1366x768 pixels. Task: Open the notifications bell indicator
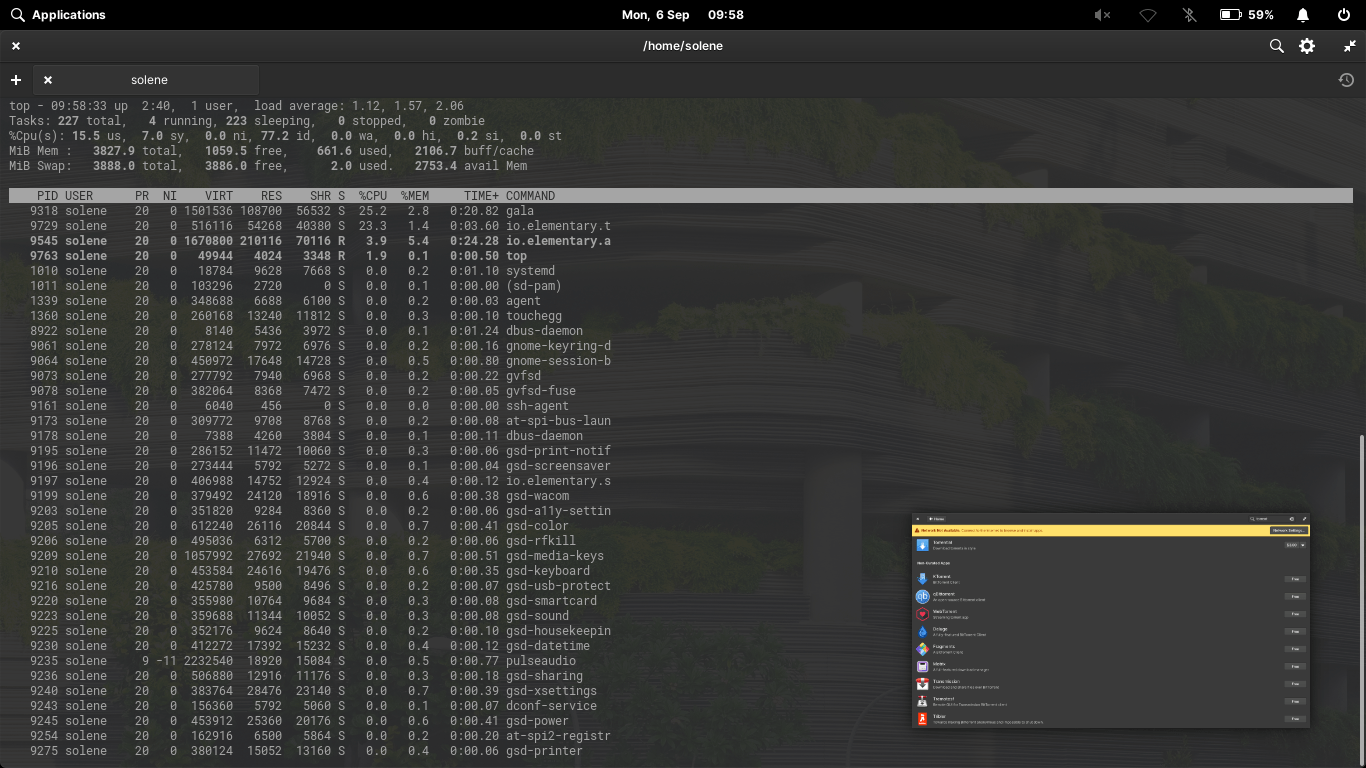click(1303, 15)
